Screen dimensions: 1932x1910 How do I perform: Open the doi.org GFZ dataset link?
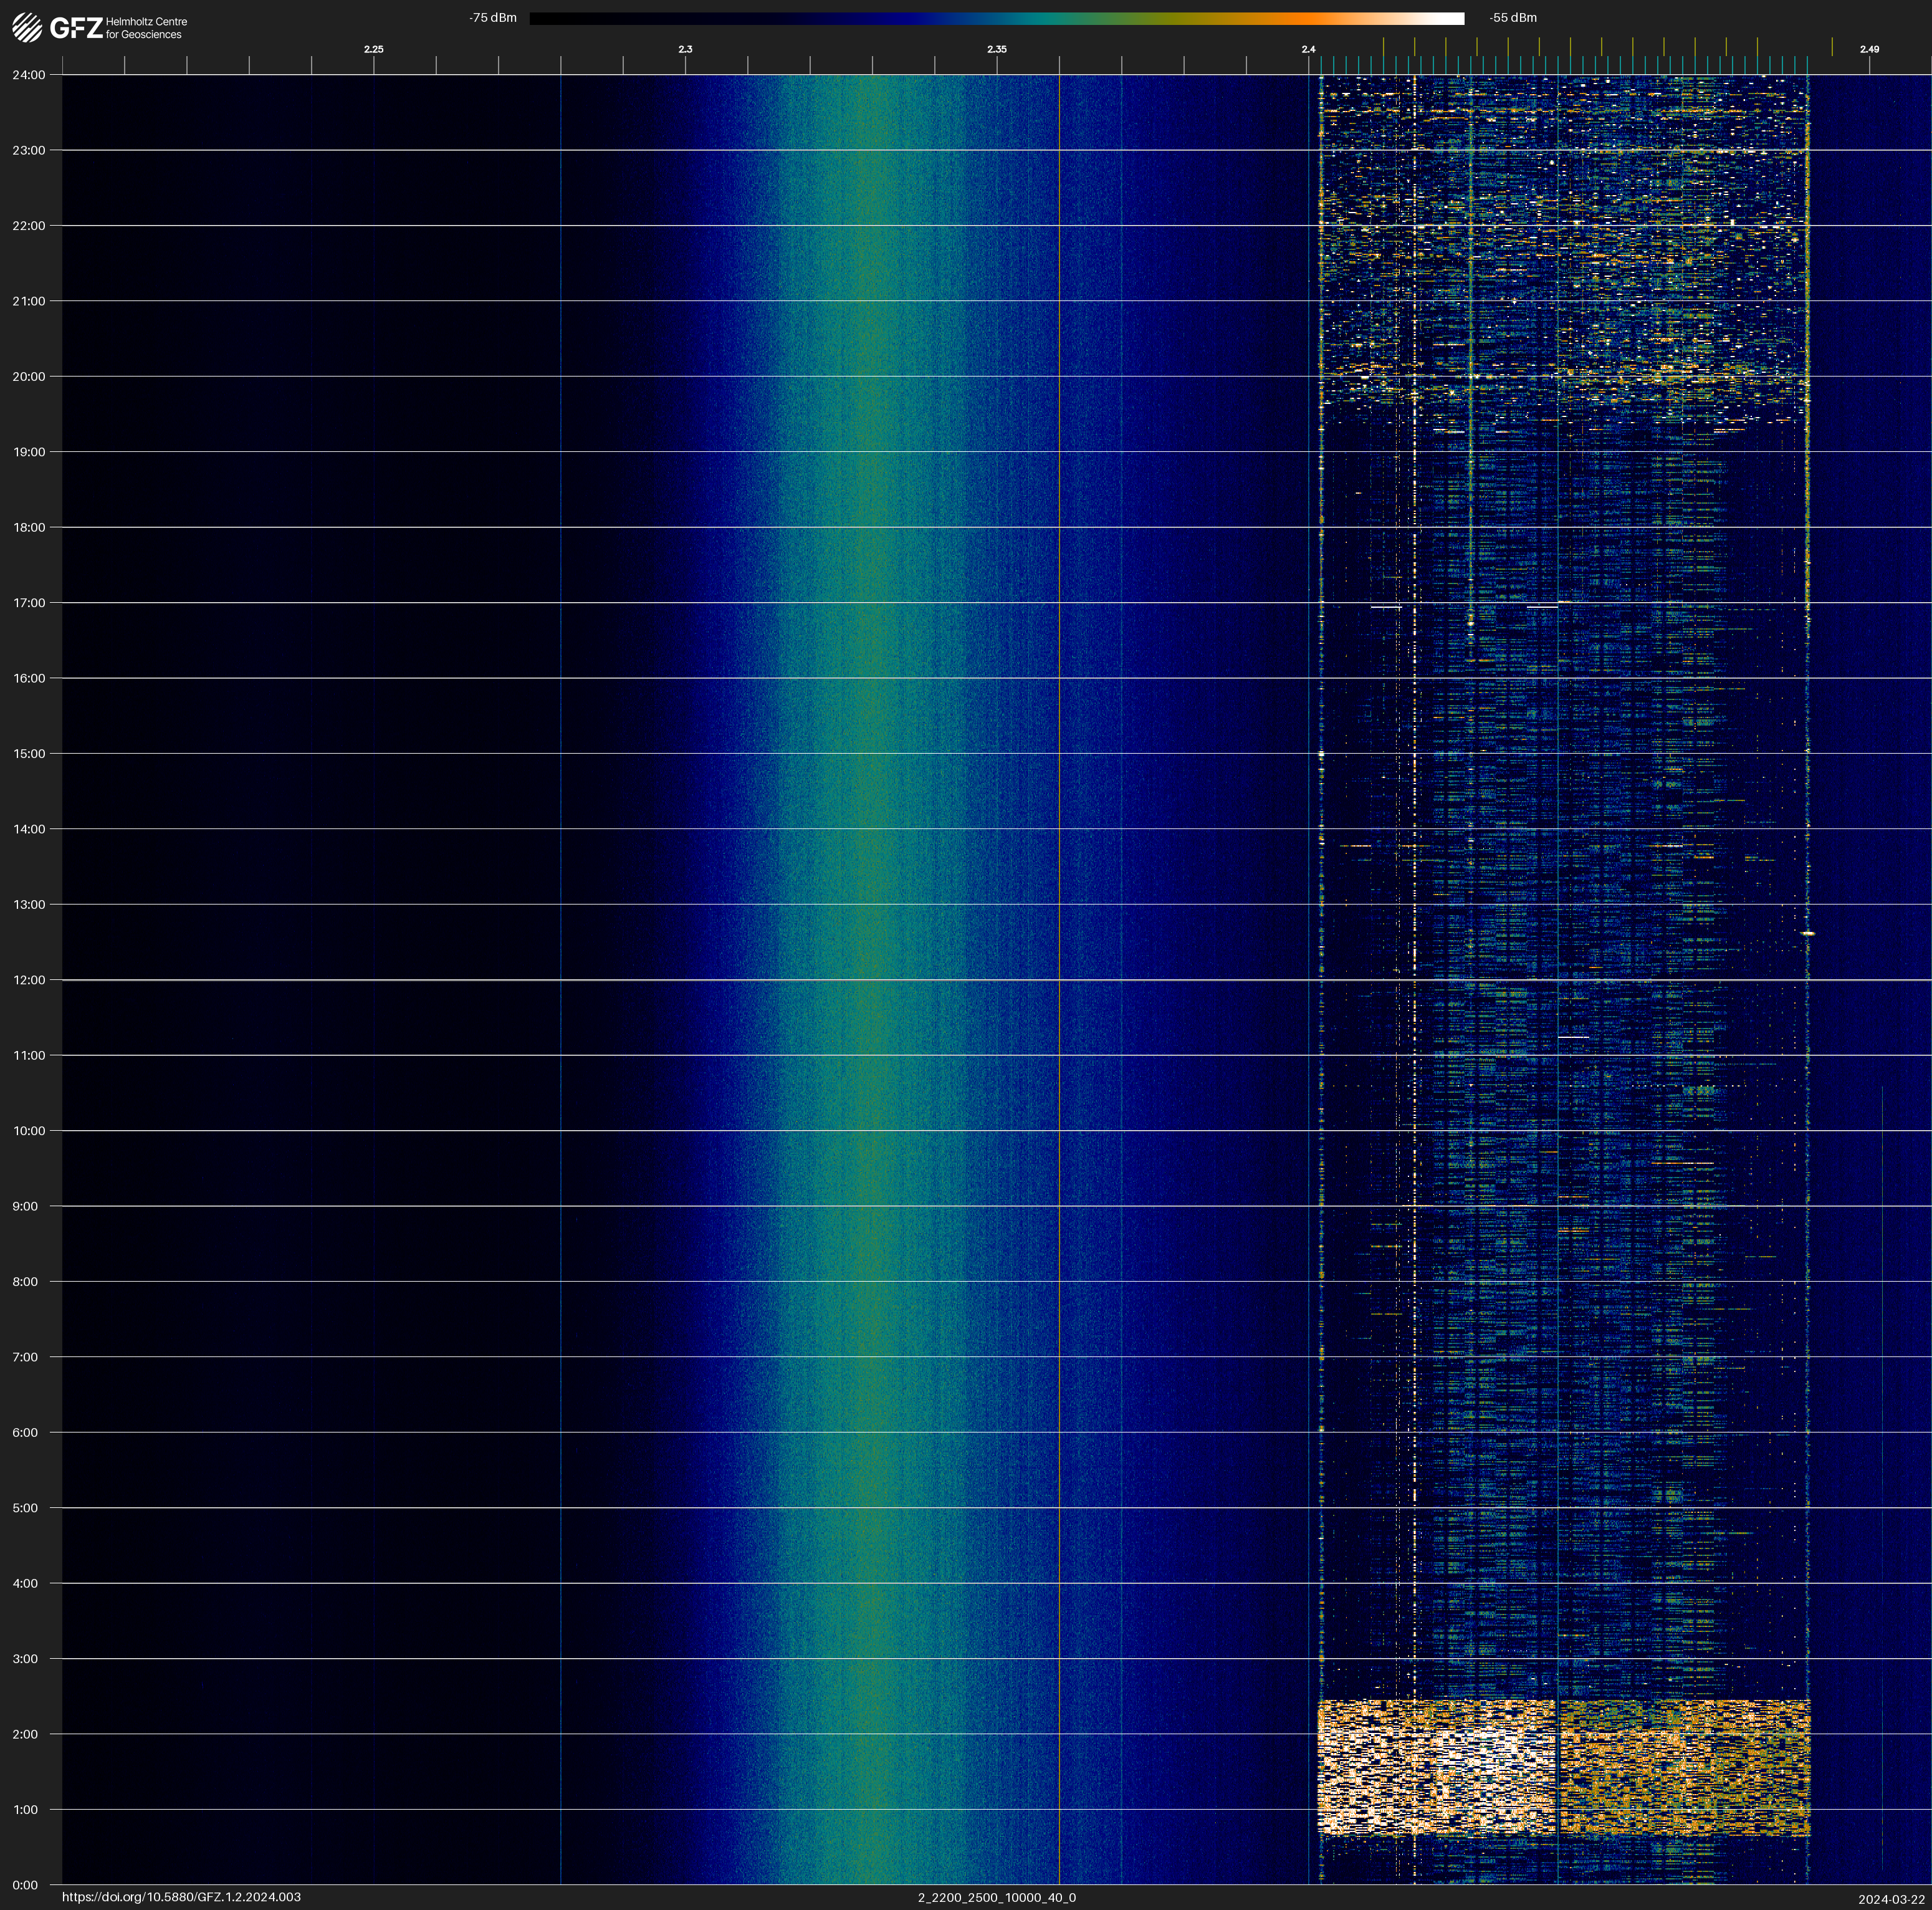[x=181, y=1897]
